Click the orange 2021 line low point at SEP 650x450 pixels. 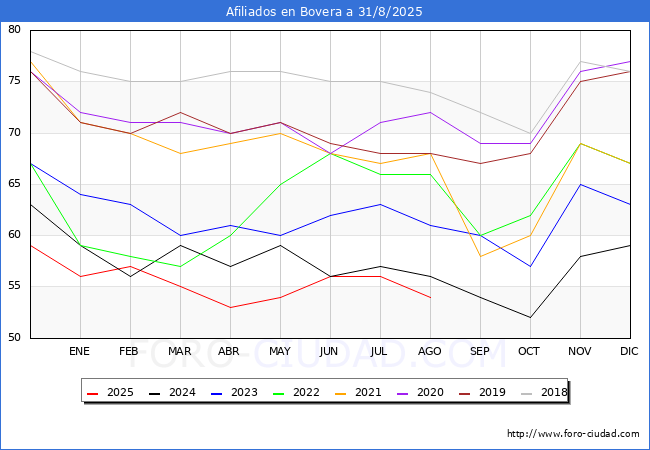[x=480, y=256]
